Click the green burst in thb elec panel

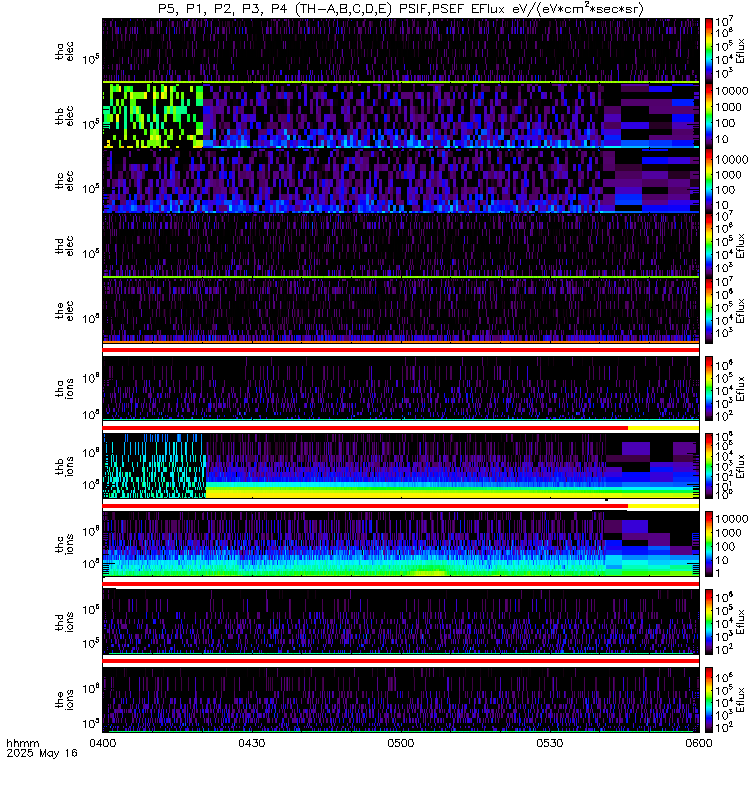(153, 116)
